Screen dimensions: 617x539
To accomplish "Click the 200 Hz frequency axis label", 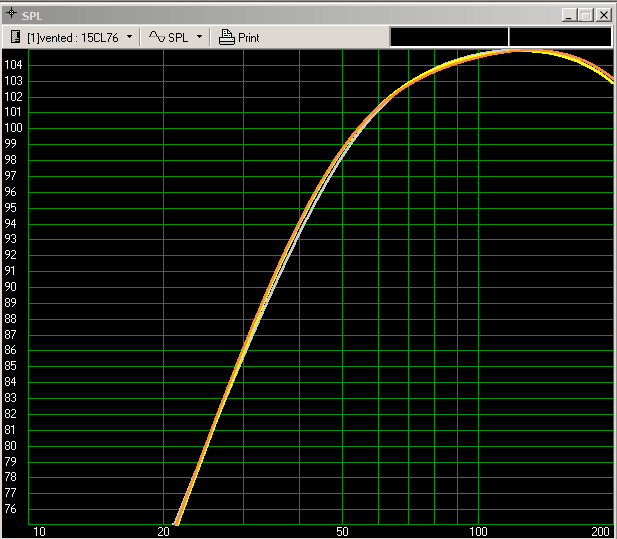I will coord(600,532).
